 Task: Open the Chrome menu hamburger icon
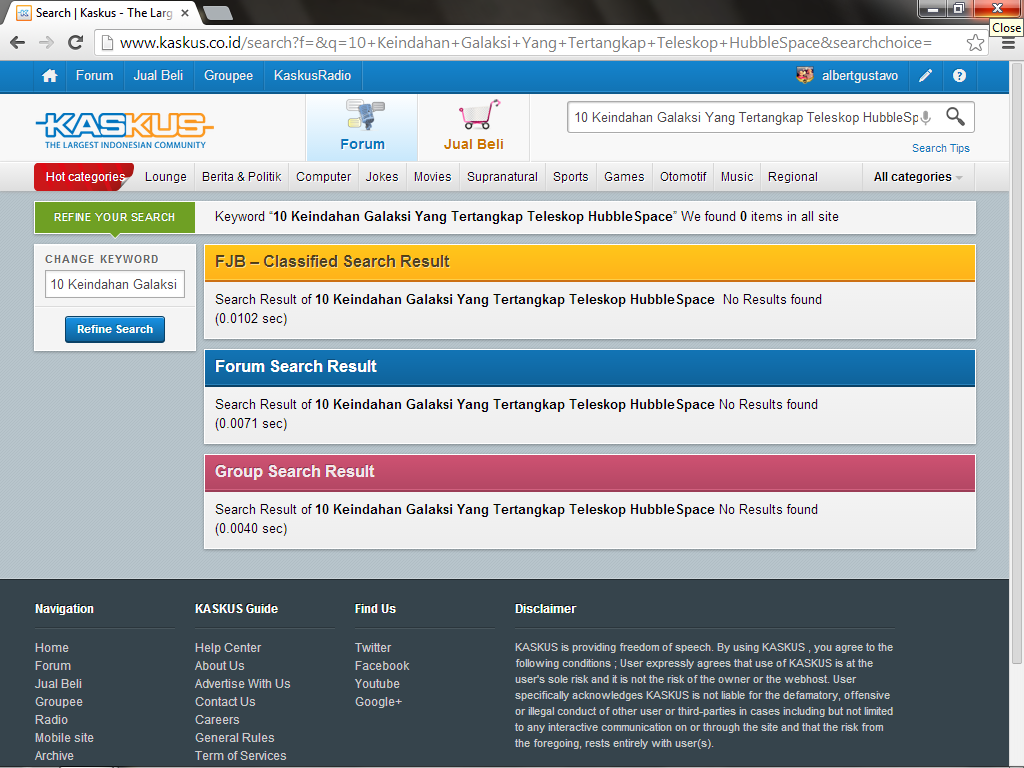[x=1008, y=44]
